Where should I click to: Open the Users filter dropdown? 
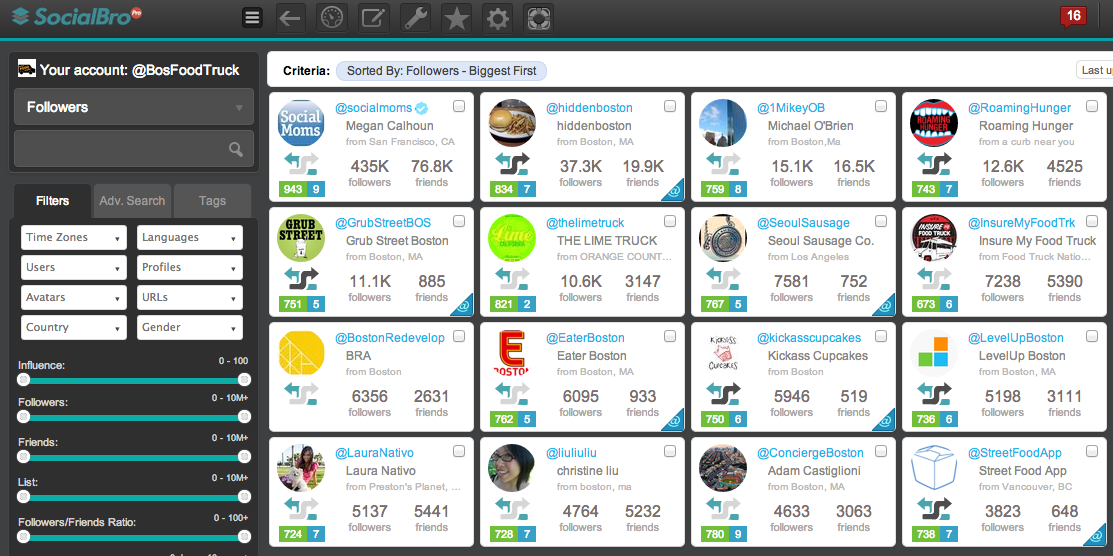tap(74, 268)
